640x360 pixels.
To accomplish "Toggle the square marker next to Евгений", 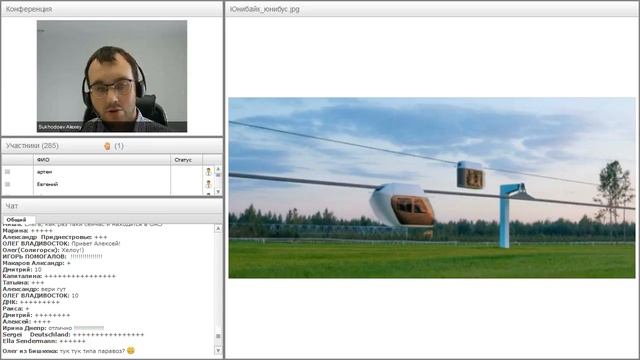I will pos(7,184).
